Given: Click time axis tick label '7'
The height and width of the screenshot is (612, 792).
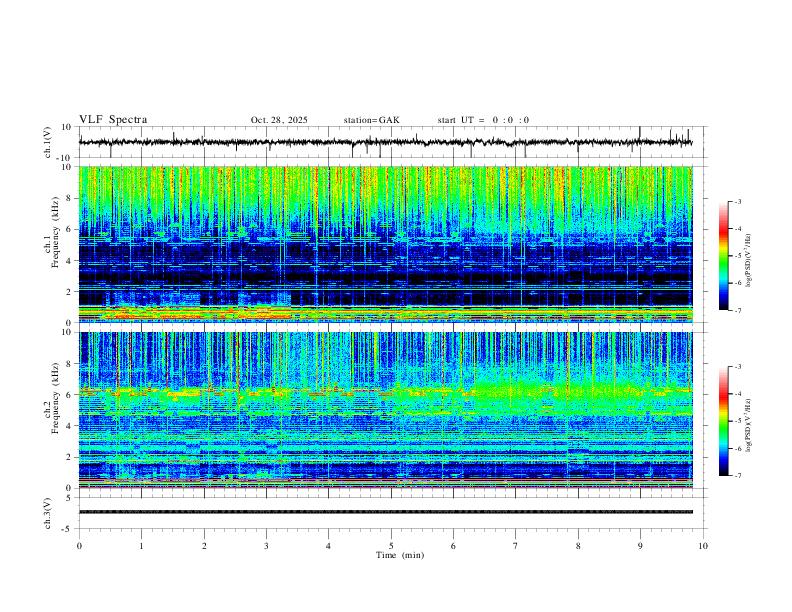Looking at the screenshot, I should point(516,546).
